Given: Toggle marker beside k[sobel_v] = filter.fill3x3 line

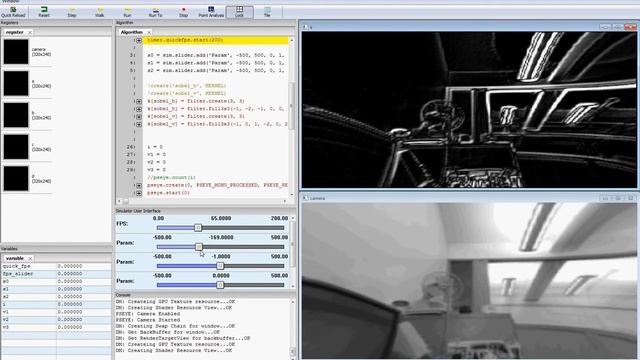Looking at the screenshot, I should coord(139,124).
